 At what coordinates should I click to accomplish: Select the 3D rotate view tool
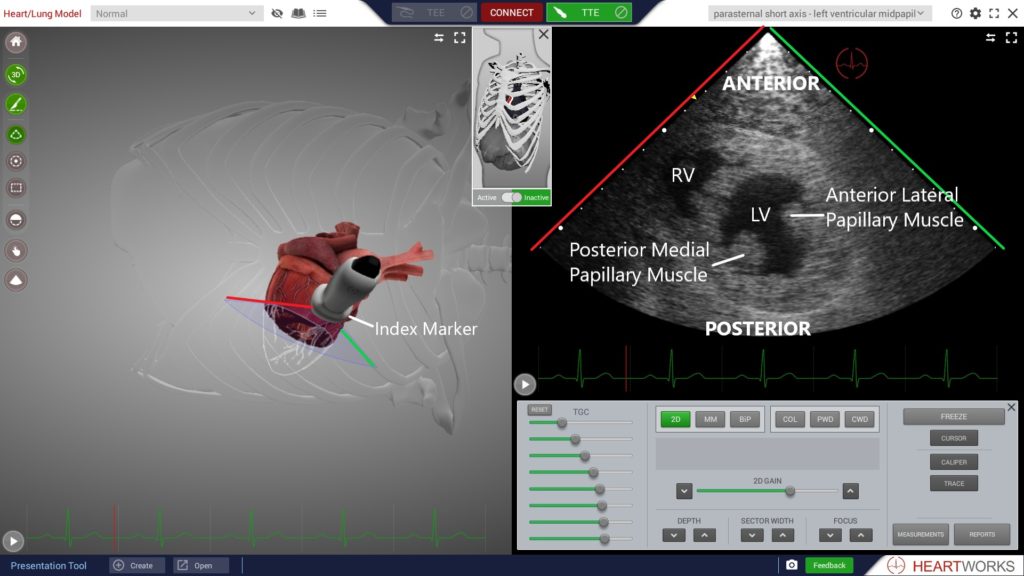pos(16,74)
